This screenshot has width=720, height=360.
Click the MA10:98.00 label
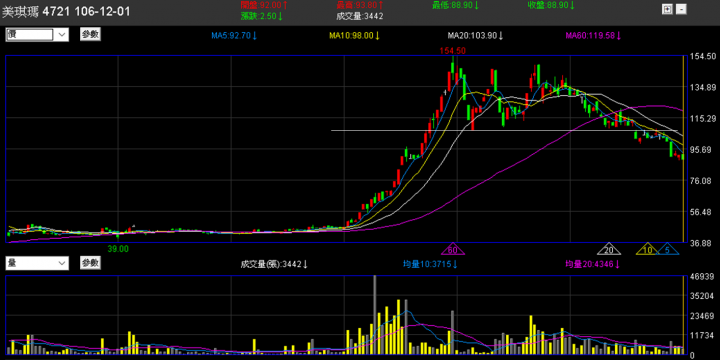point(355,36)
